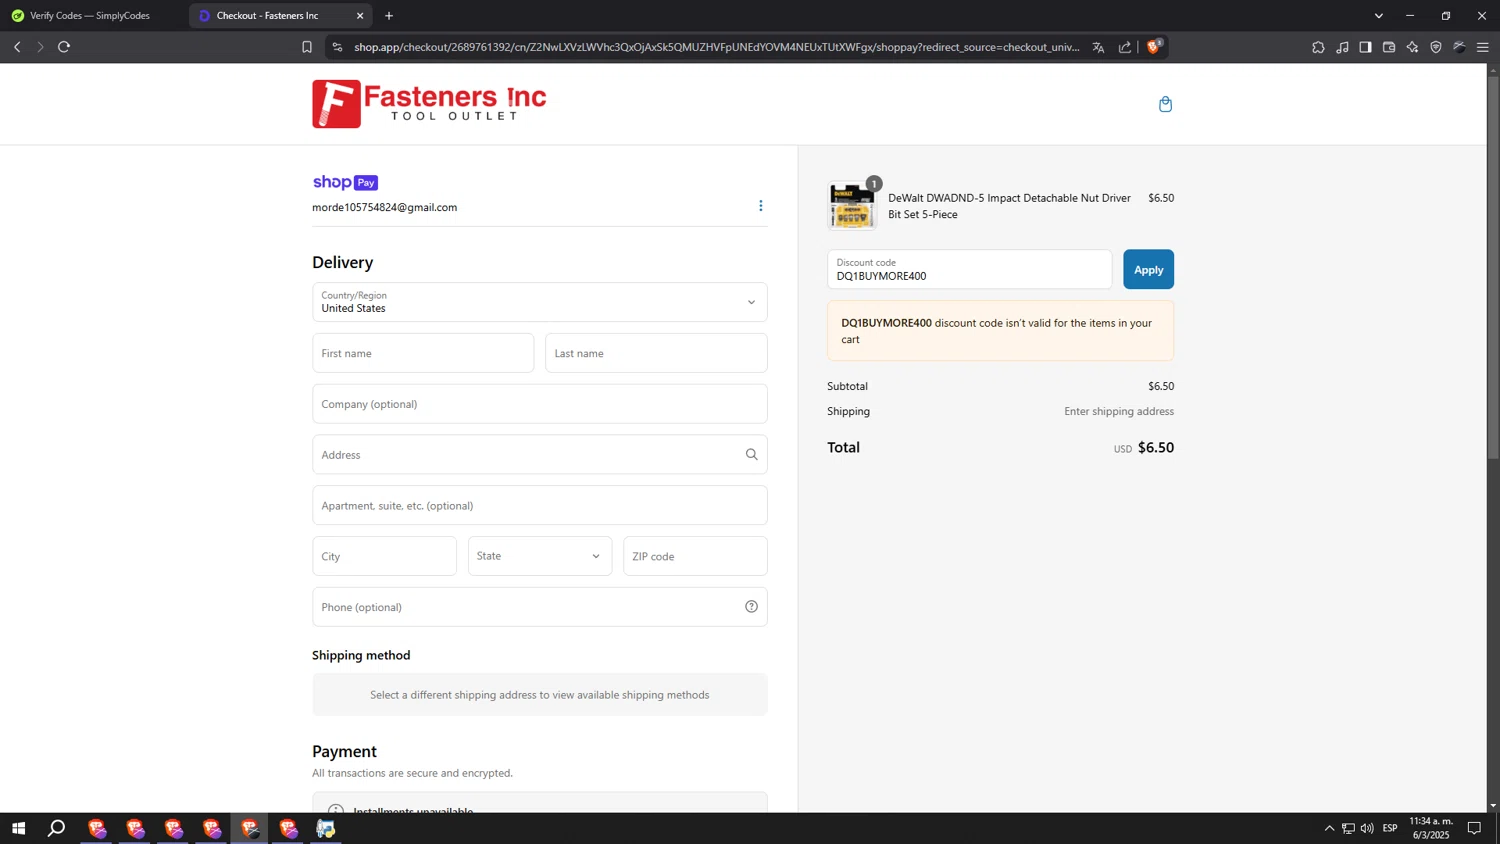Click the Apply discount button

point(1148,269)
